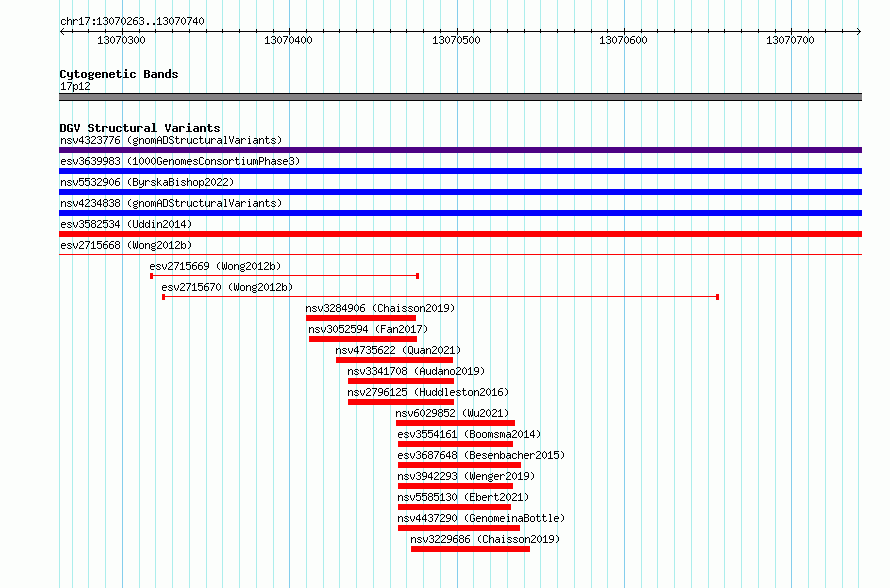Click the nsv5532906 ByrskaBishop2022 variant bar

tap(460, 192)
